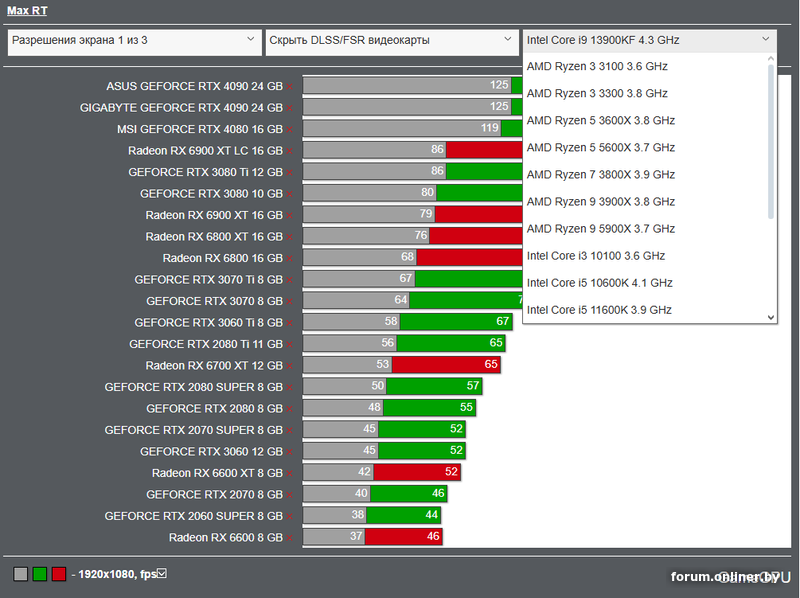Remove Radeon RX 6900 XT LC from the chart
Screen dimensions: 800x598
(x=289, y=151)
